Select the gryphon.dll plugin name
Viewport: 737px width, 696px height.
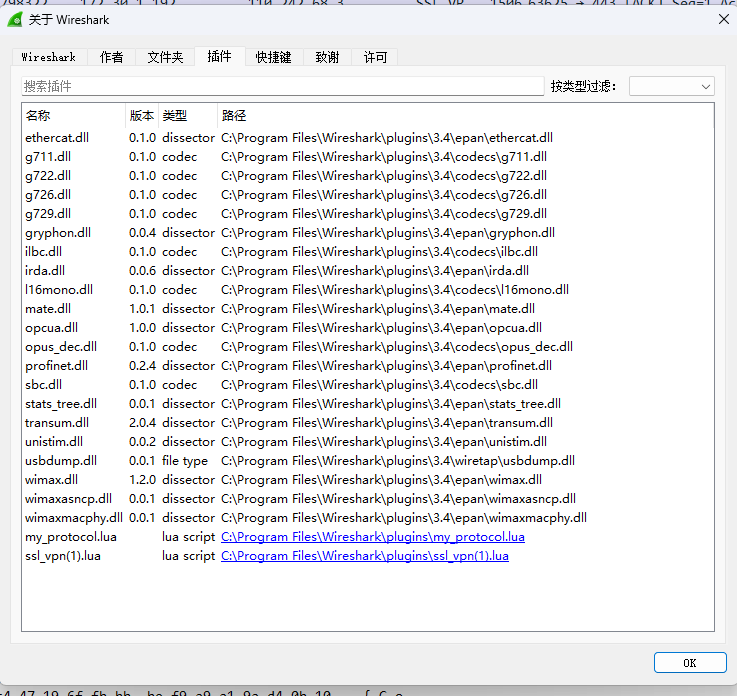(x=58, y=233)
